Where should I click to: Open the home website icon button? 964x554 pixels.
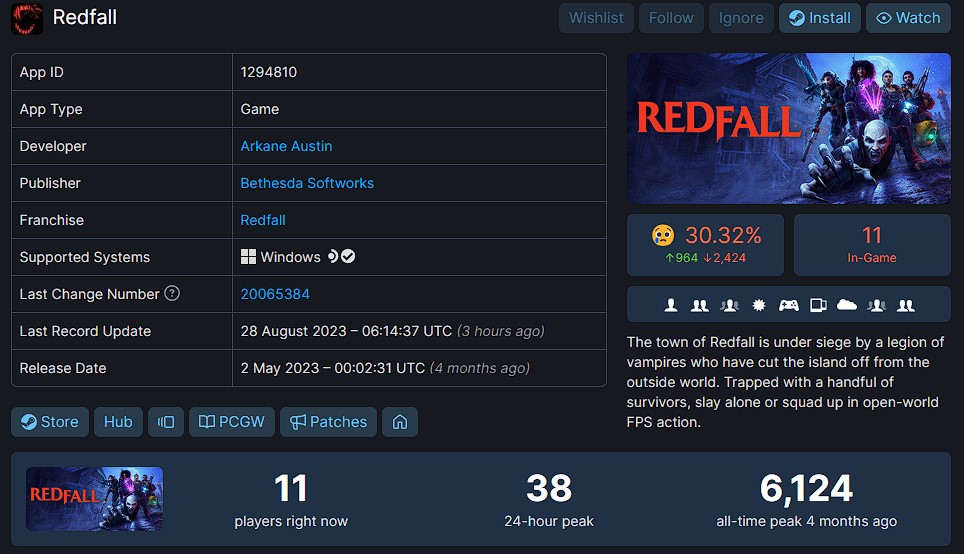[400, 422]
